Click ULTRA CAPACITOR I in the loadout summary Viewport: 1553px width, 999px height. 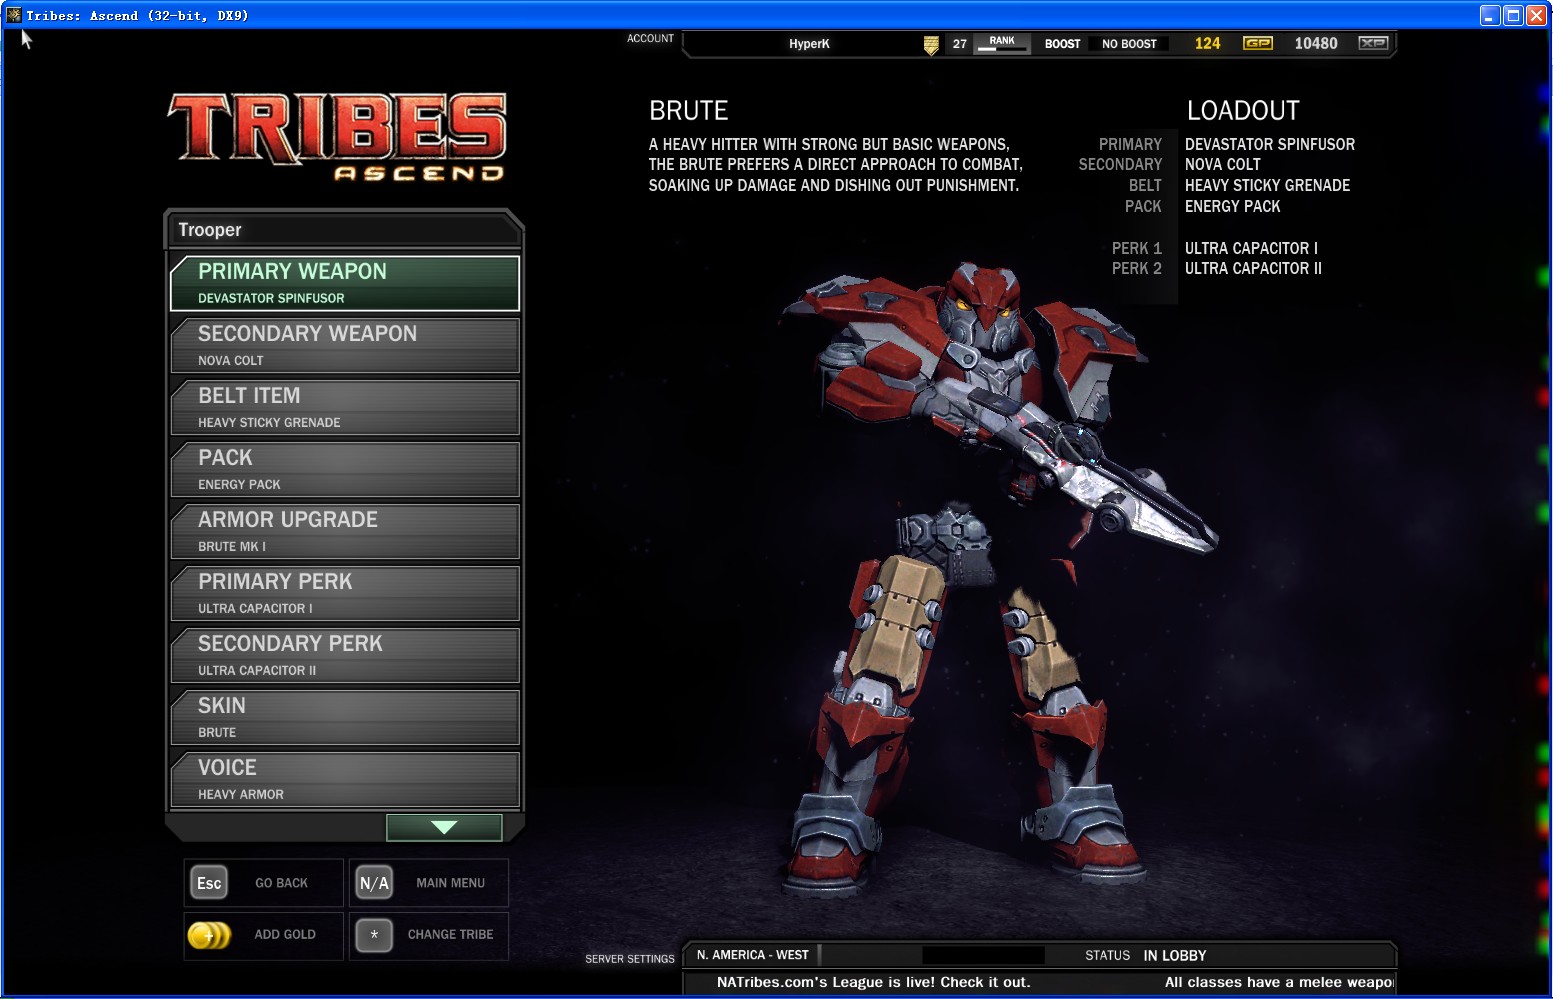[1251, 248]
